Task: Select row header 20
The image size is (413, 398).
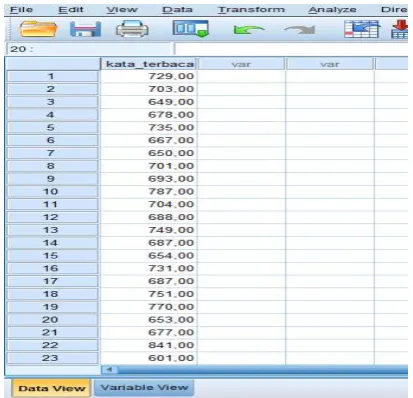Action: [x=52, y=320]
